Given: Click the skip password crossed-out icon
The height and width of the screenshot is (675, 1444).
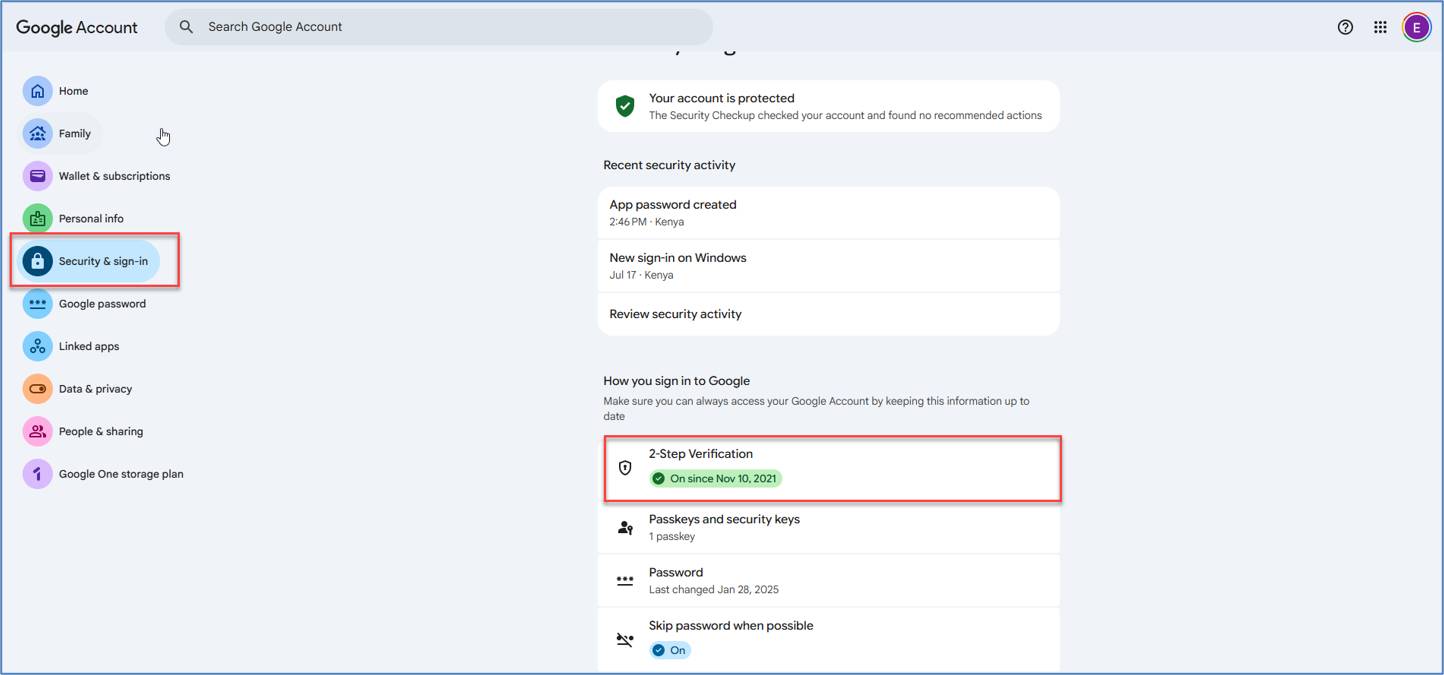Looking at the screenshot, I should coord(625,640).
